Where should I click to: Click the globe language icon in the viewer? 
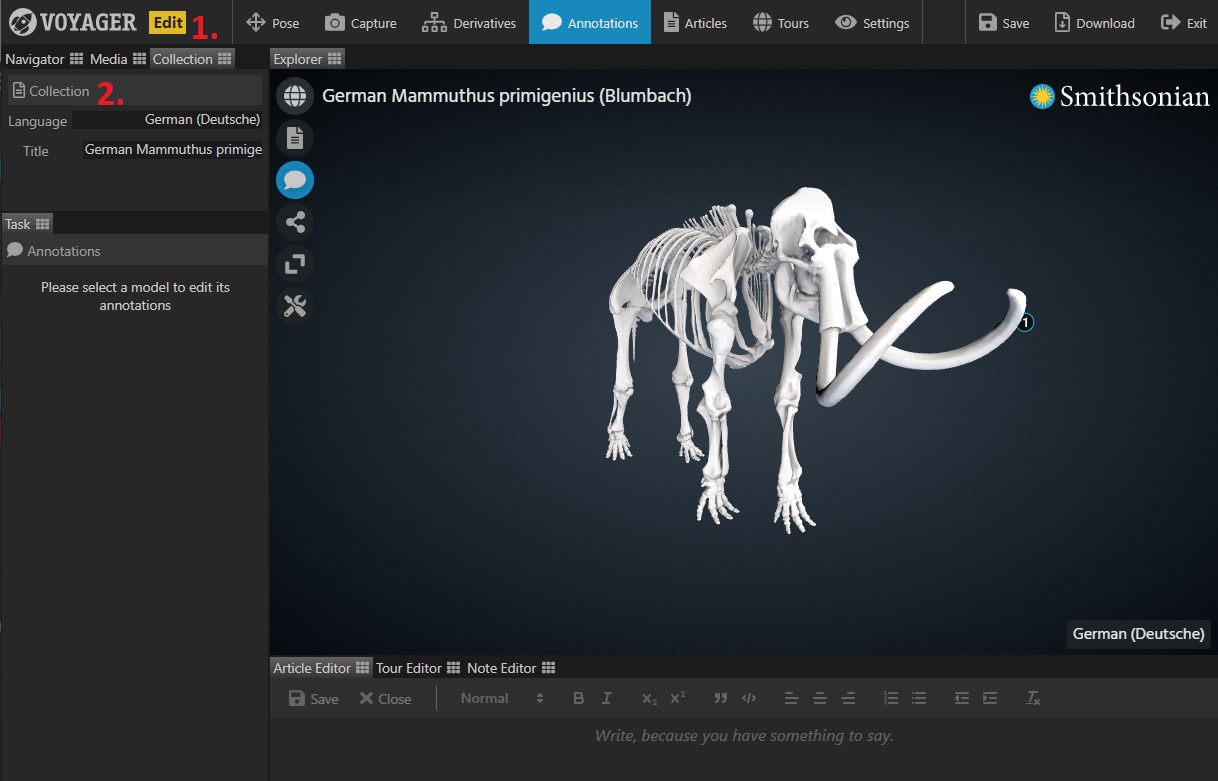coord(295,96)
